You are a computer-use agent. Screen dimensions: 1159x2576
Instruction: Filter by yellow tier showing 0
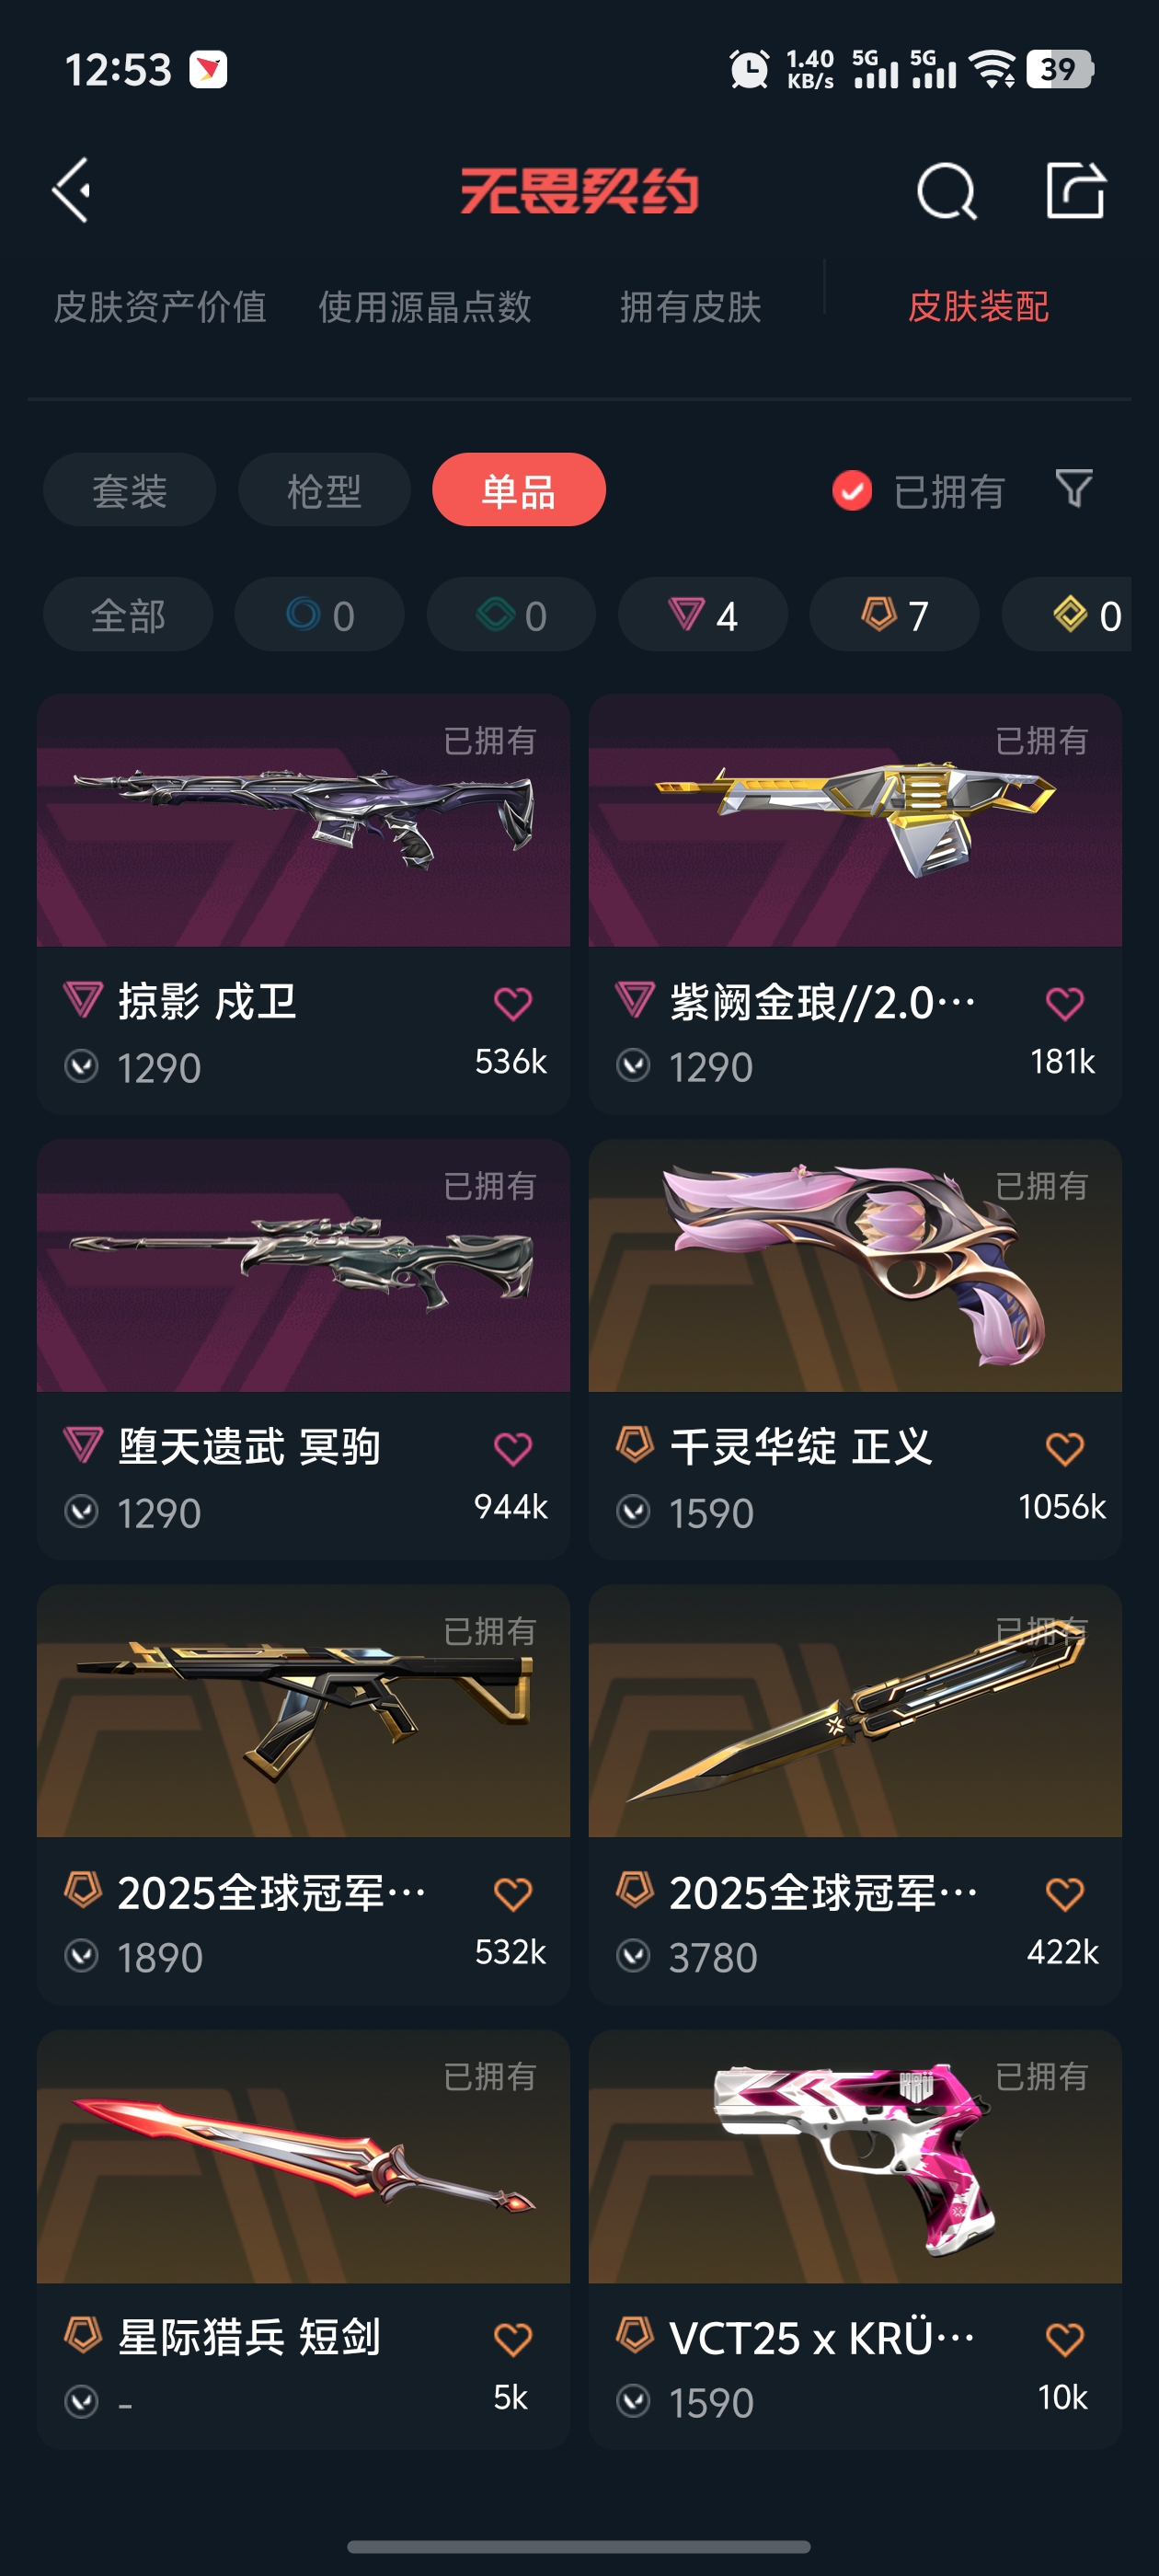point(1066,614)
